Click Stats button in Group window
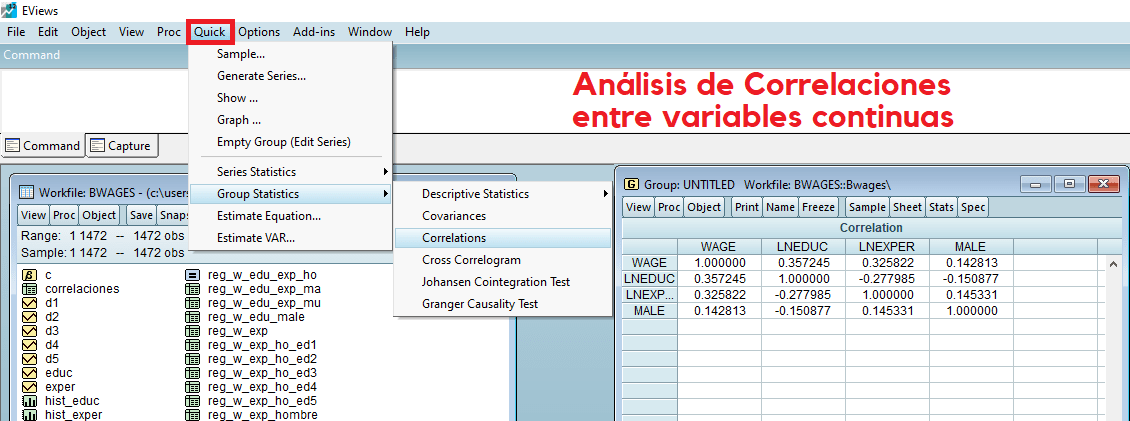 click(x=941, y=208)
